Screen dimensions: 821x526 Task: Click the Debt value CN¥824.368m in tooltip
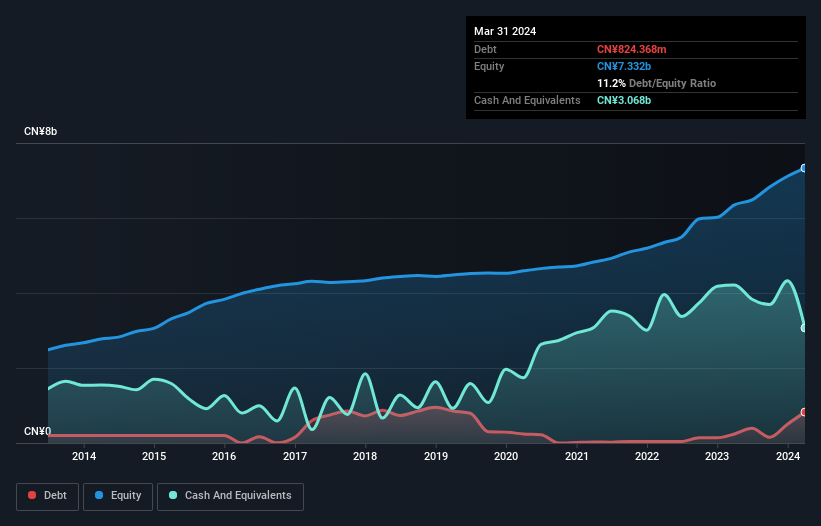point(631,49)
